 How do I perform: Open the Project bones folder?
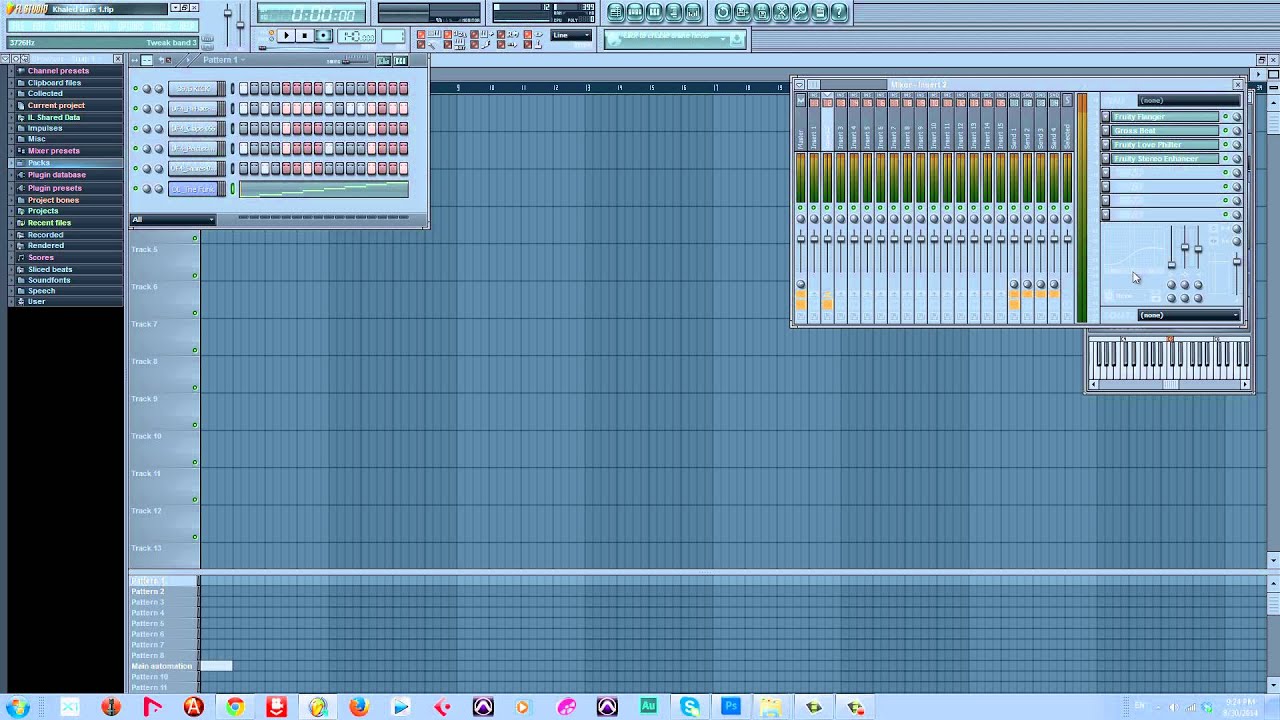(x=53, y=200)
